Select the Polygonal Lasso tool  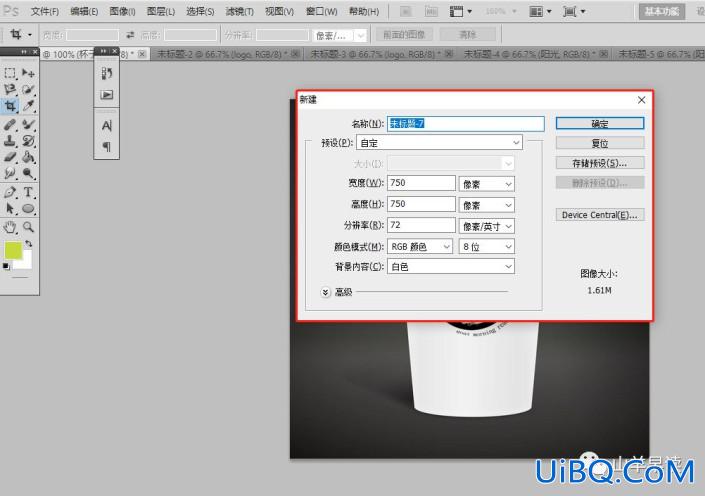point(10,89)
